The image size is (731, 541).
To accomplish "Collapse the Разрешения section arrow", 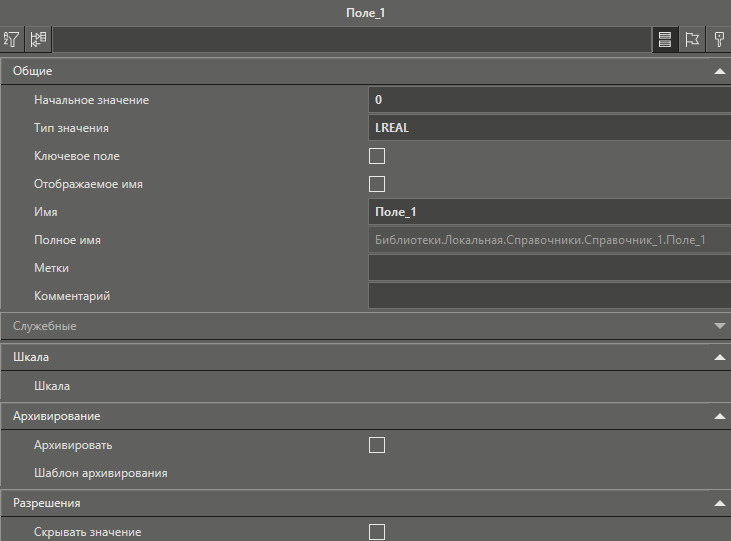I will pos(718,503).
